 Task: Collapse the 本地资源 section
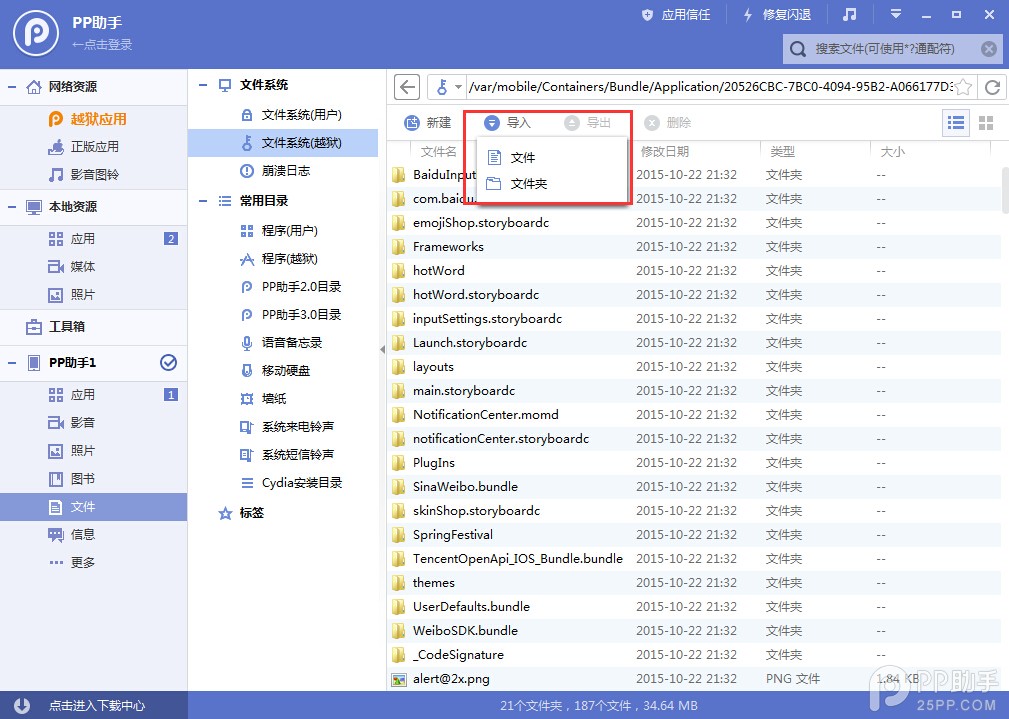(x=12, y=207)
